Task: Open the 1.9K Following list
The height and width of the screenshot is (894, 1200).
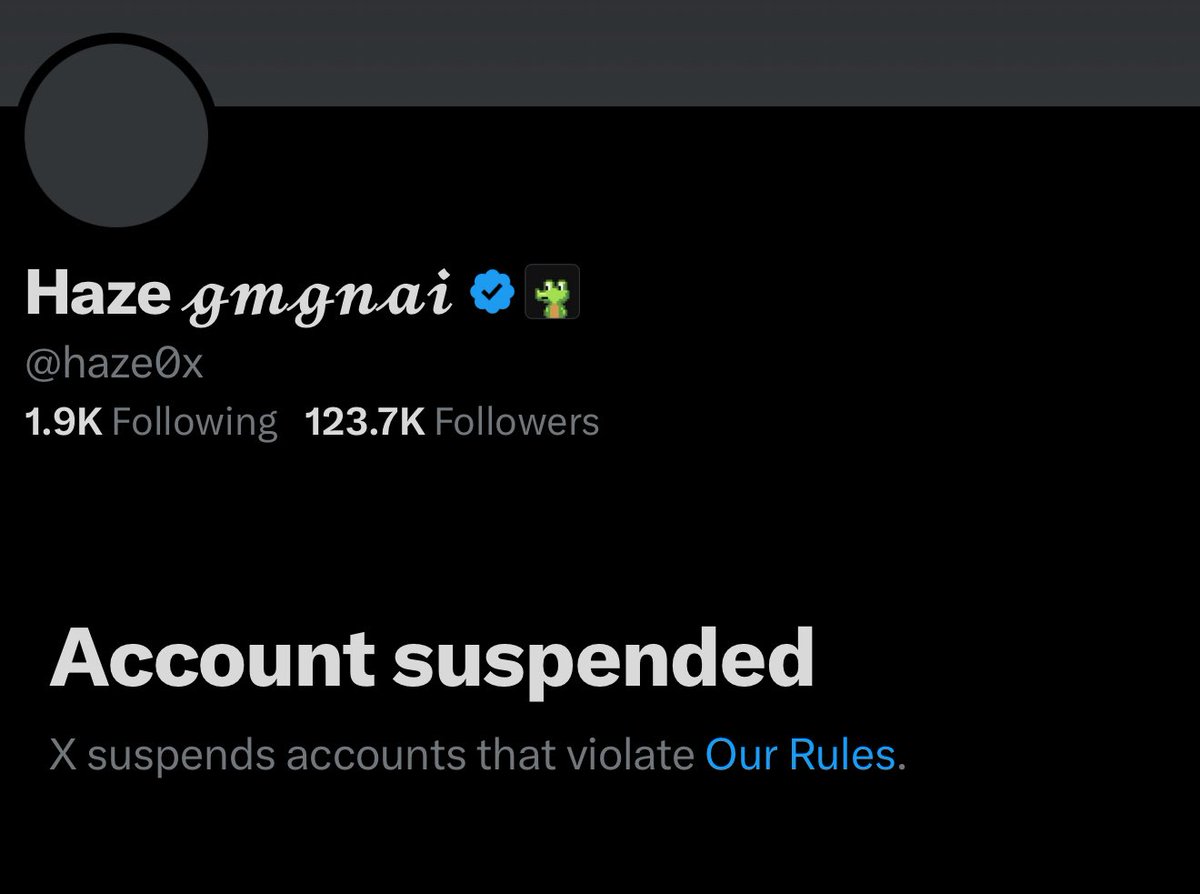Action: coord(151,422)
